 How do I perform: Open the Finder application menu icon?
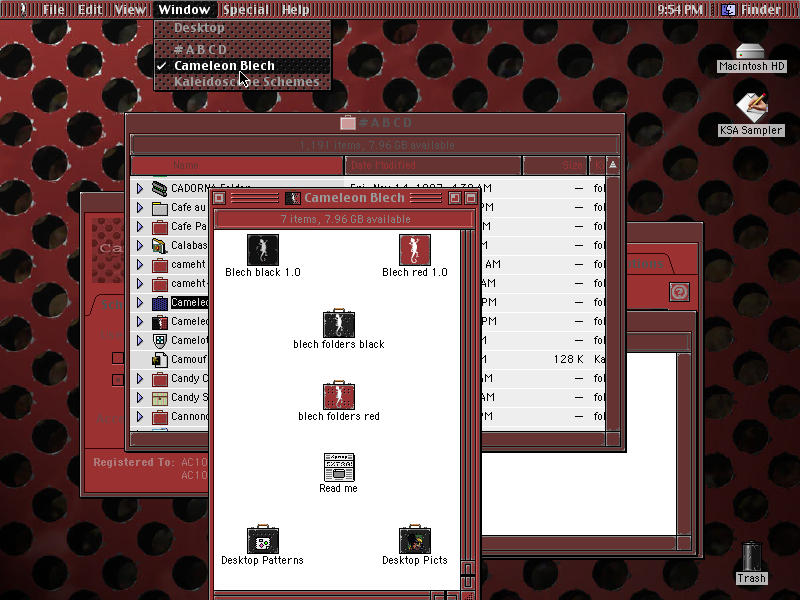coord(729,9)
